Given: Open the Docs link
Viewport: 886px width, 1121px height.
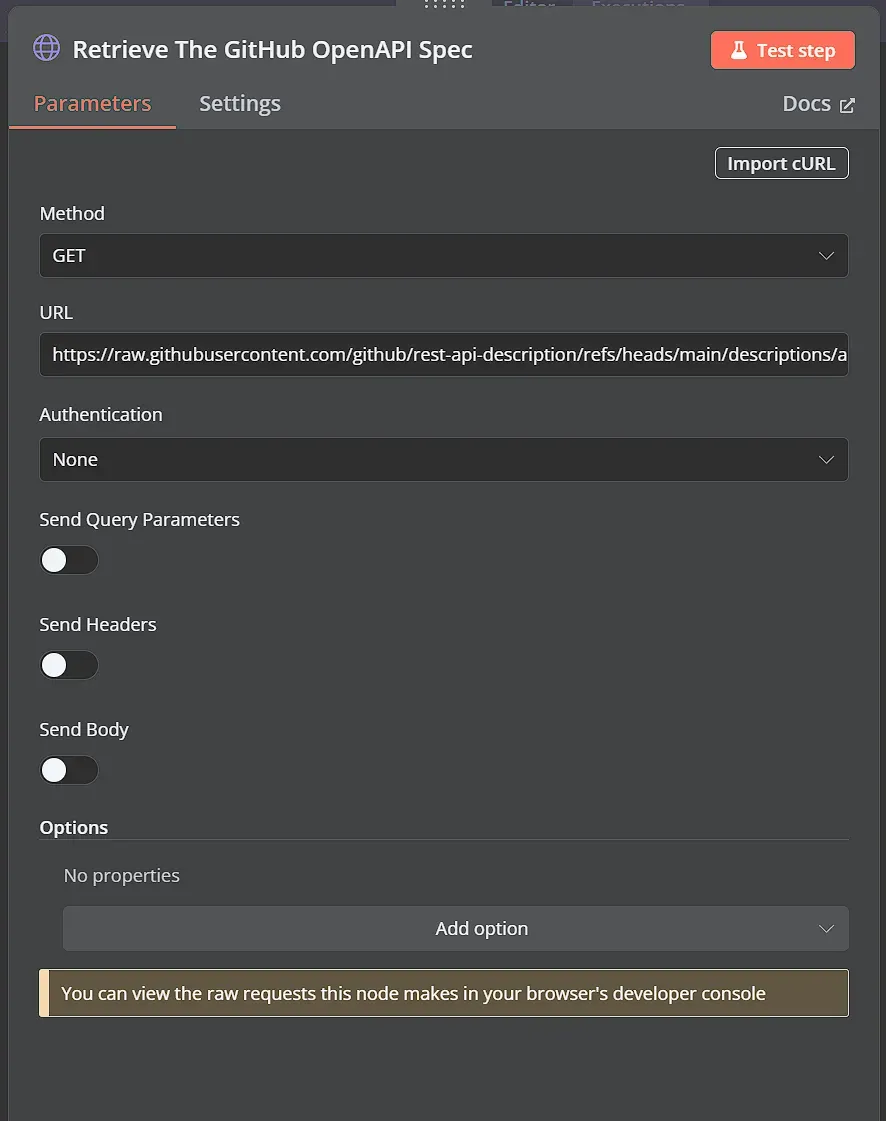Looking at the screenshot, I should pos(806,103).
